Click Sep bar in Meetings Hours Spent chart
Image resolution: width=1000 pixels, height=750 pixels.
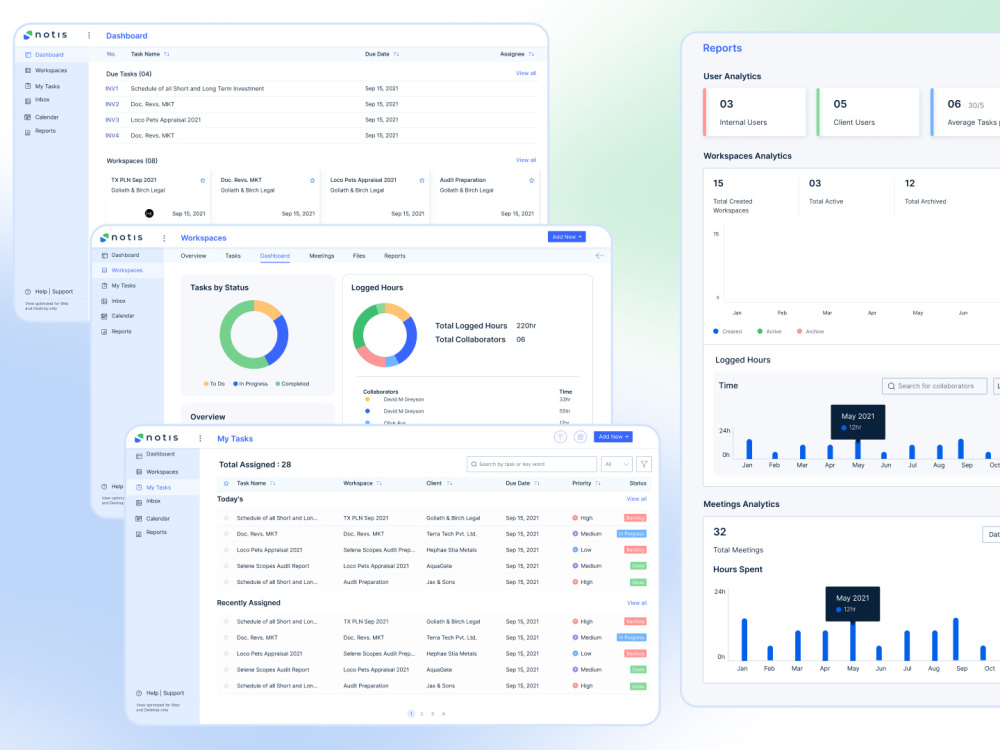coord(956,639)
